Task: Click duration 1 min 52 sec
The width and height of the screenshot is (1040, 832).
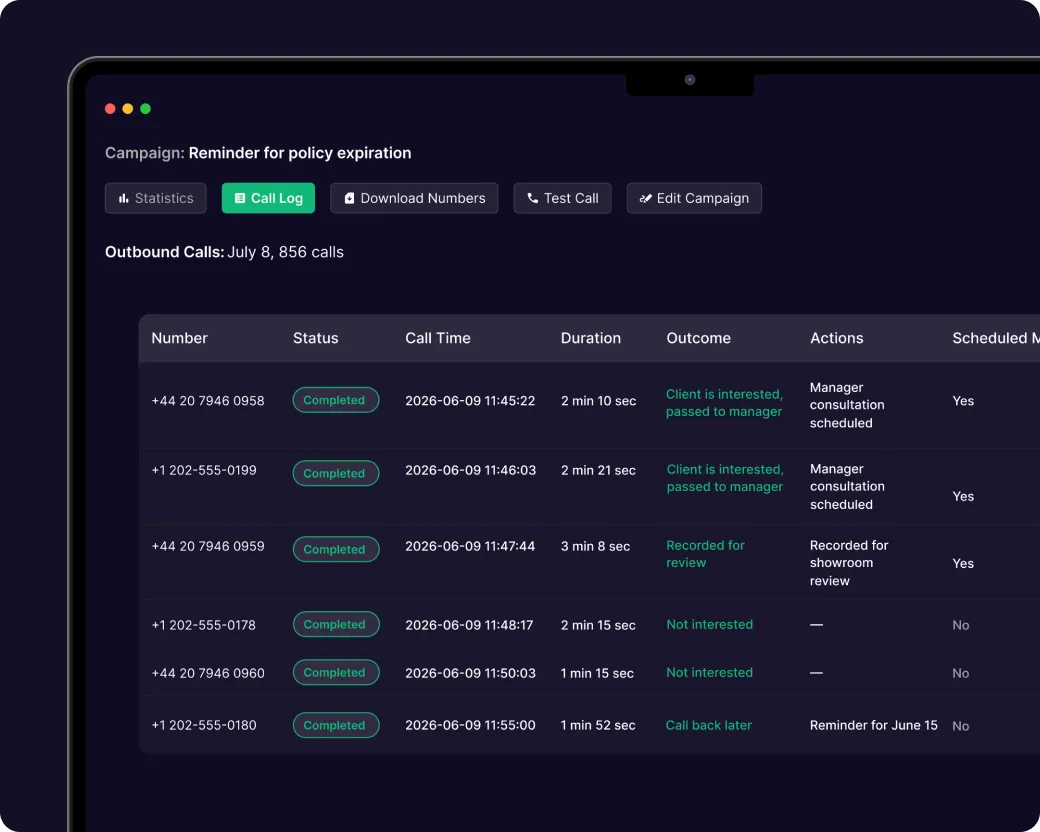Action: [598, 725]
